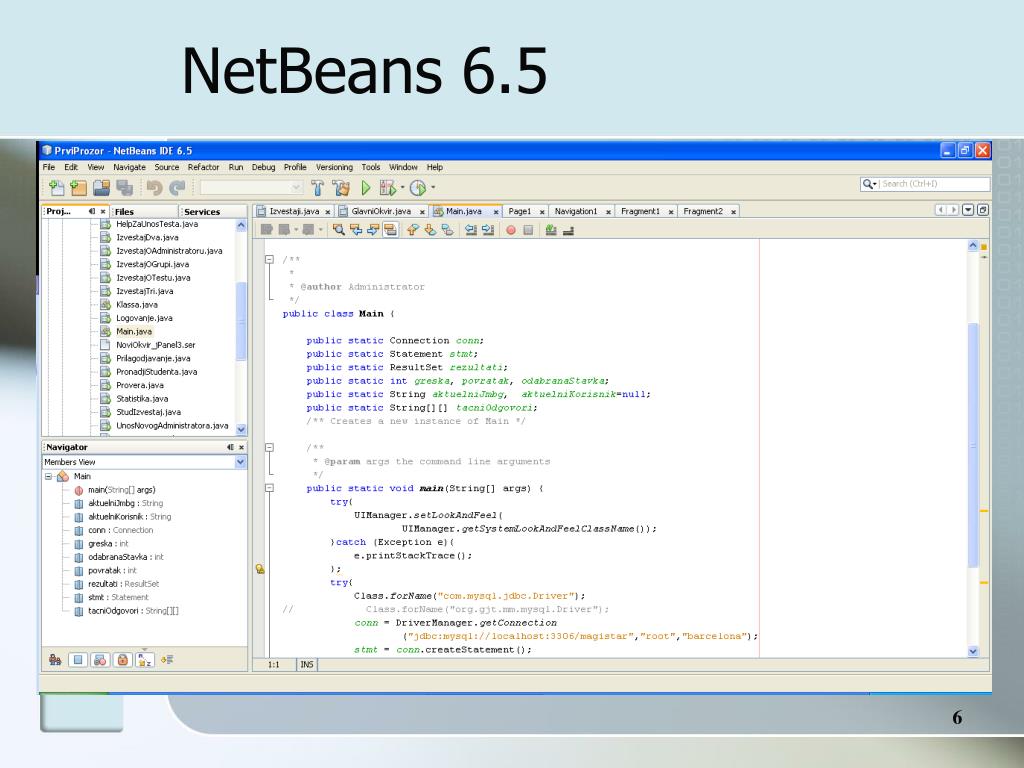This screenshot has height=768, width=1024.
Task: Click the Open Project toolbar icon
Action: click(101, 188)
